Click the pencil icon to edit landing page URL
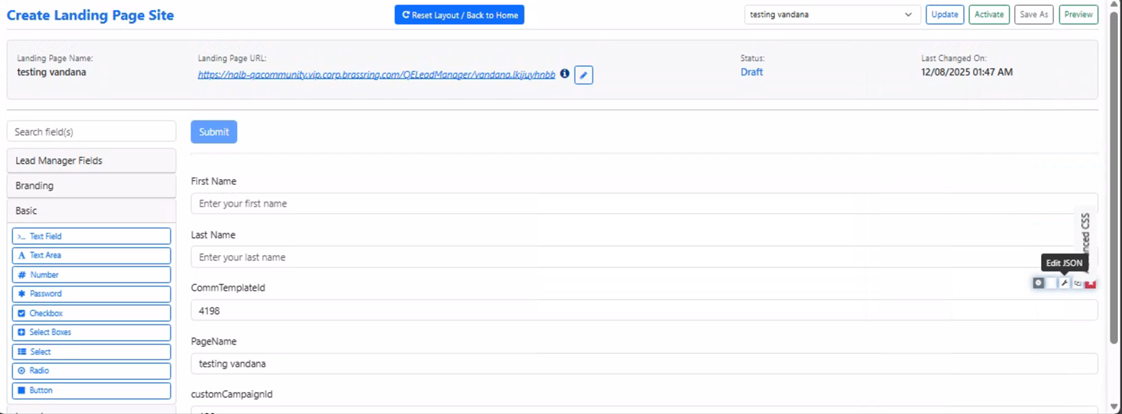Screen dimensions: 1122x414 584,75
